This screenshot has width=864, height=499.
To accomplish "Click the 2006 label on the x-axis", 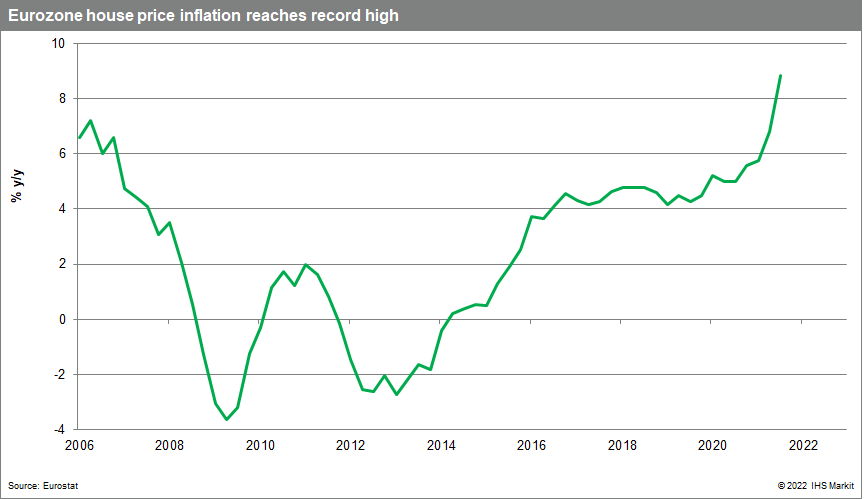I will pyautogui.click(x=78, y=445).
